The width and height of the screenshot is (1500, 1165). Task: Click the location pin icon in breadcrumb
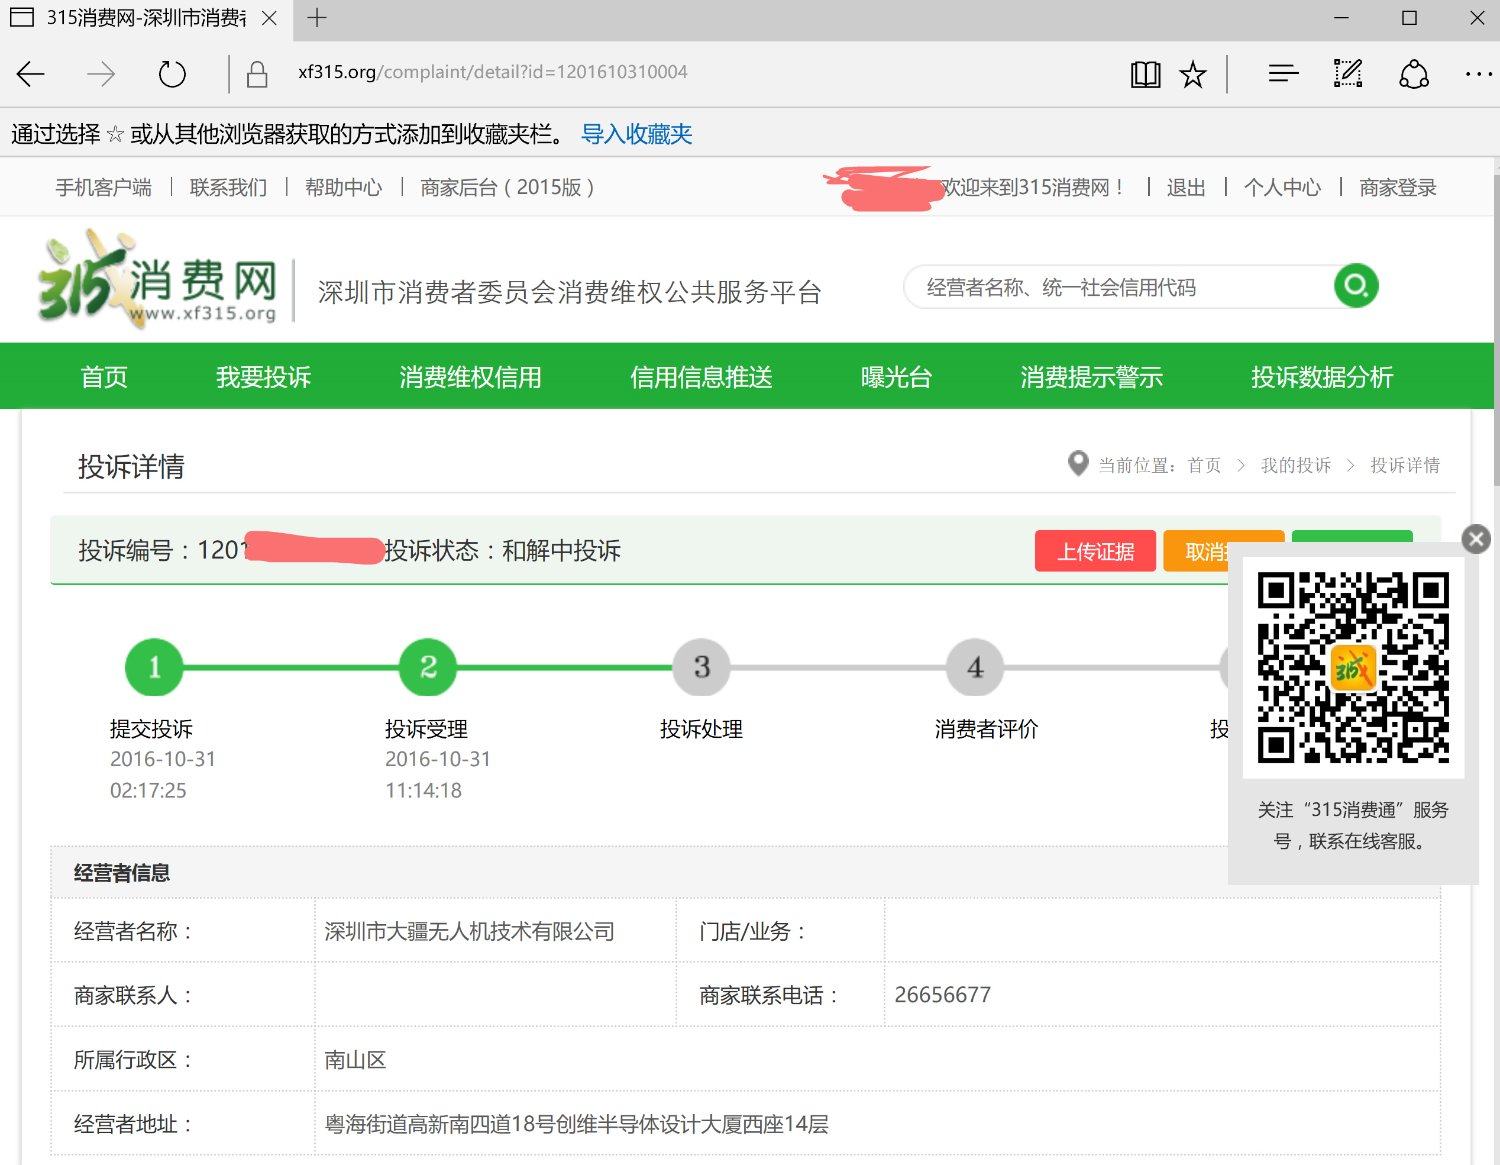click(x=1078, y=464)
